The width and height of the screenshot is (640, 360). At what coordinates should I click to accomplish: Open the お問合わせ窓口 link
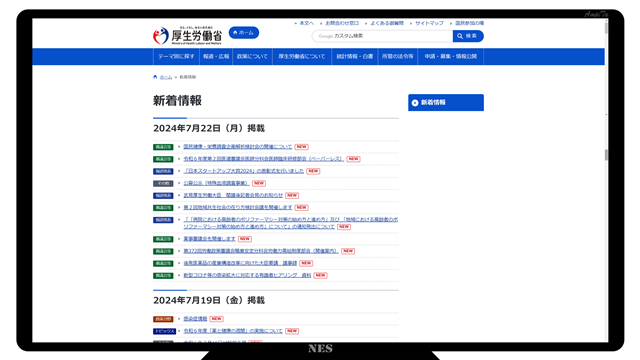pos(342,23)
